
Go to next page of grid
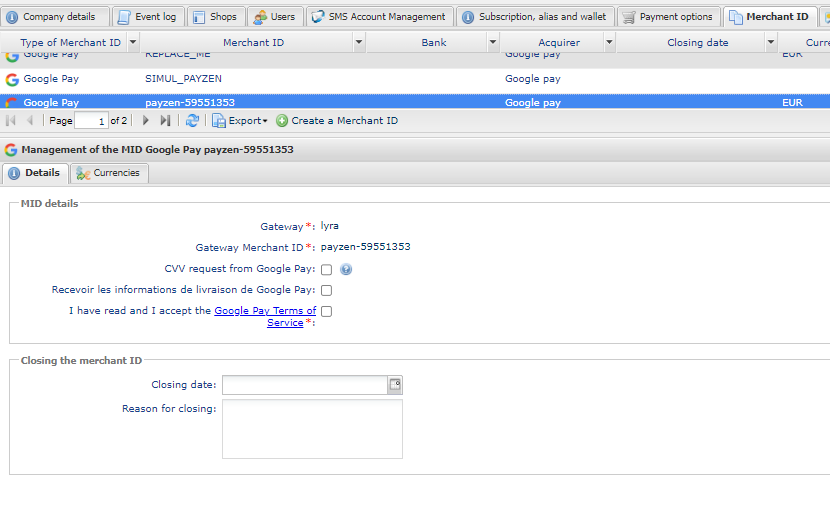[x=146, y=121]
